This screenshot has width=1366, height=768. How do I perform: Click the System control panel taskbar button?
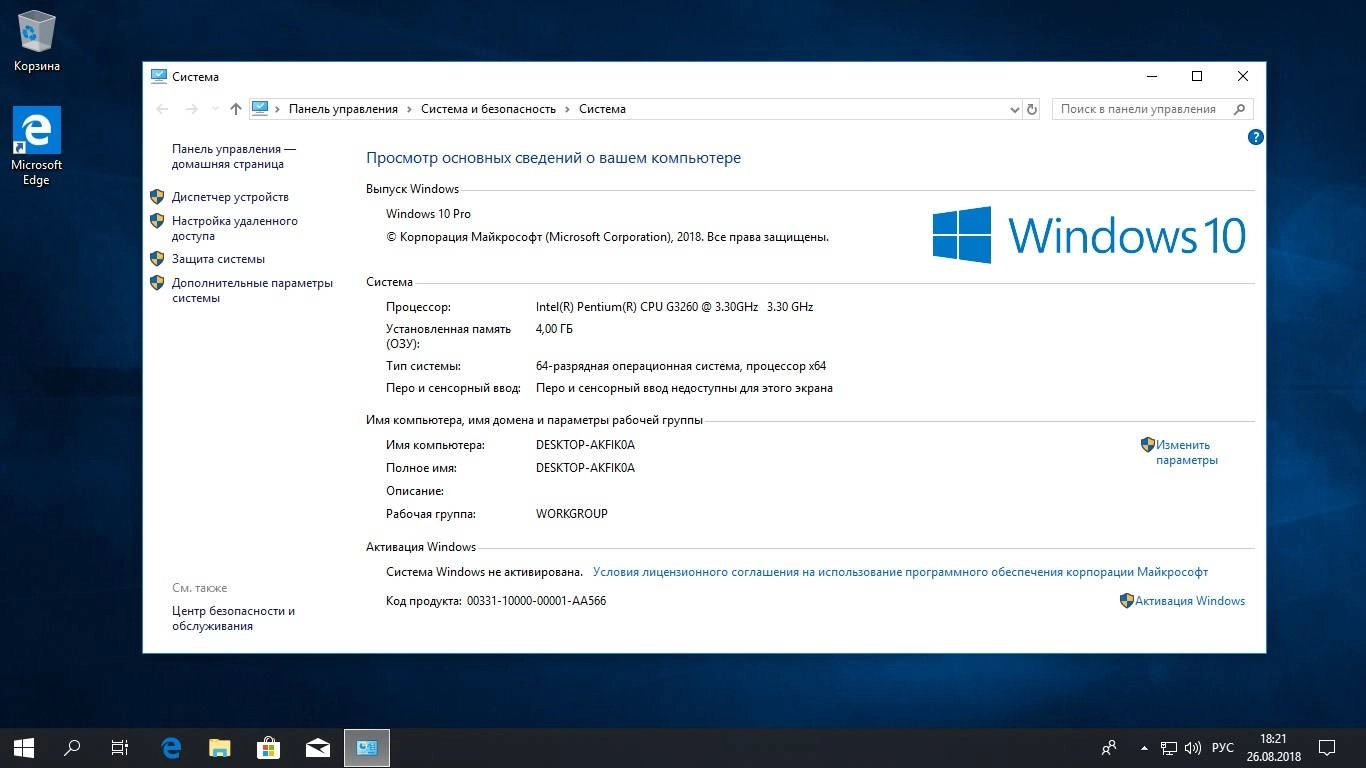(x=366, y=747)
